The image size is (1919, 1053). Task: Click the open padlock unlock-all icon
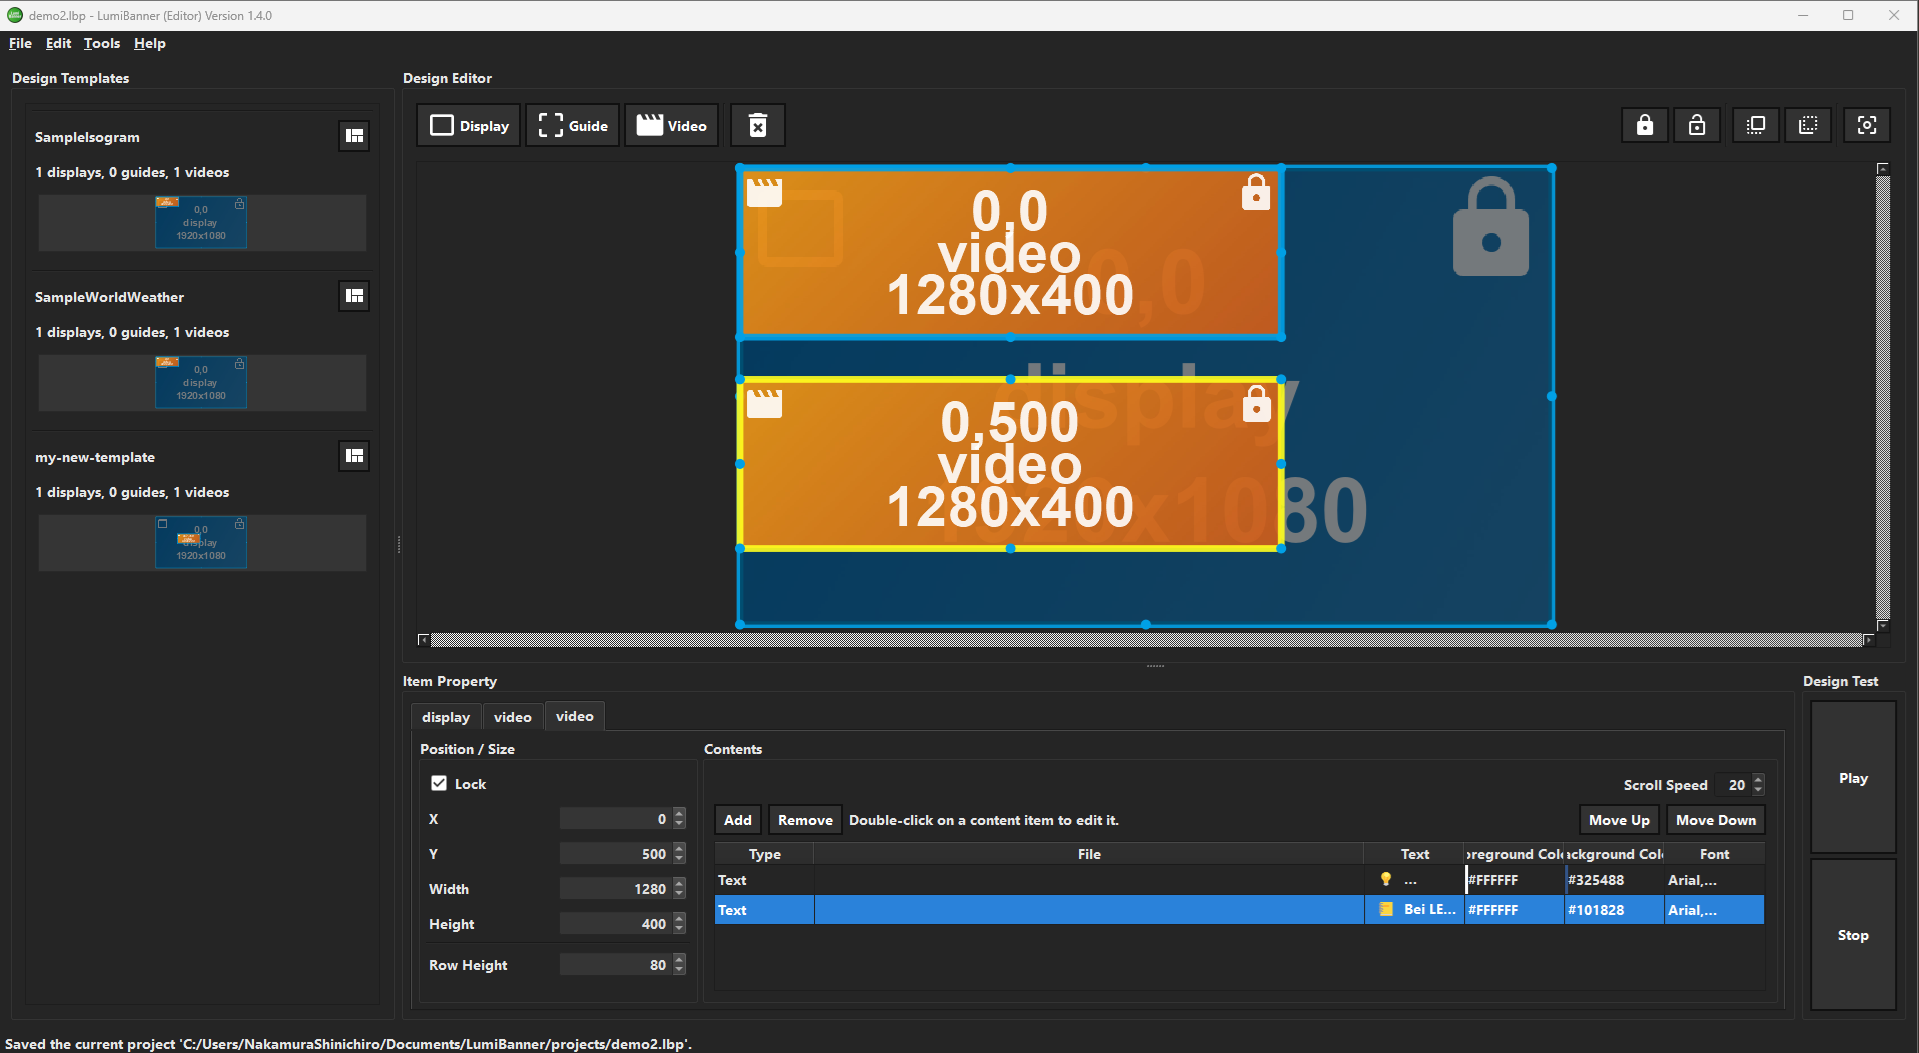coord(1696,126)
